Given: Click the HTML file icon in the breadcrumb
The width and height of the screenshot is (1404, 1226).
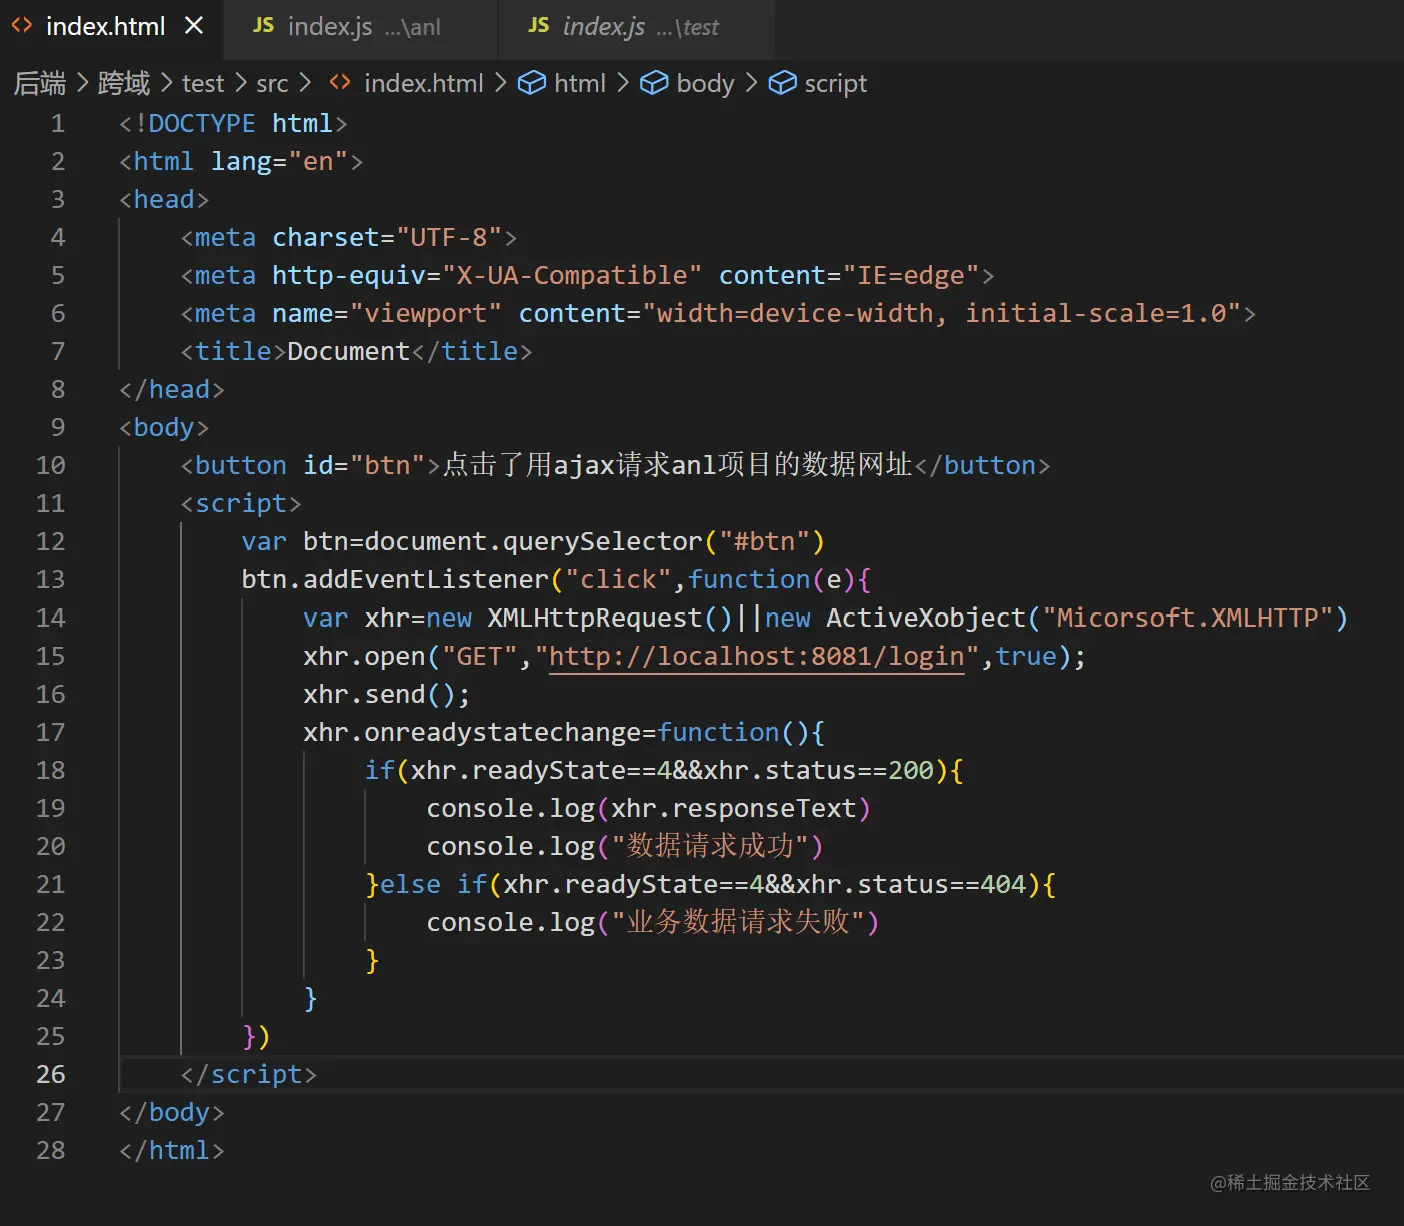Looking at the screenshot, I should pos(340,83).
